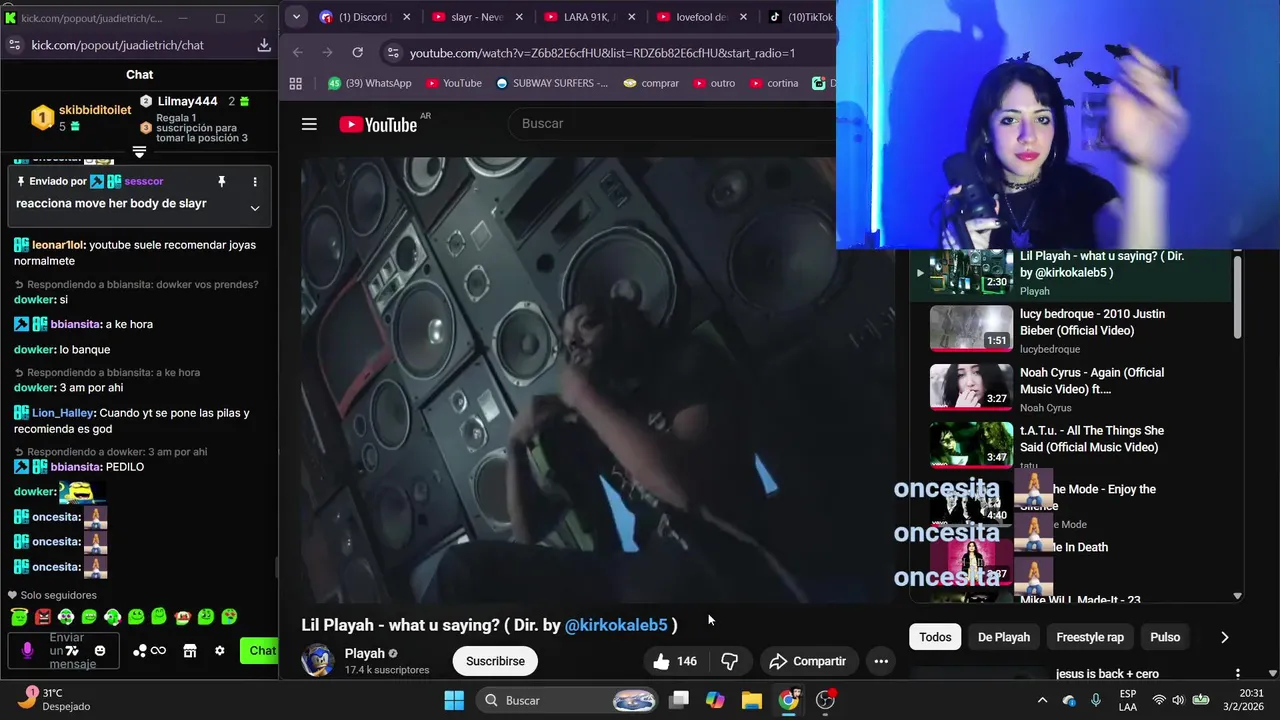Click the YouTube Buscar search field
Viewport: 1280px width, 720px height.
pos(670,124)
